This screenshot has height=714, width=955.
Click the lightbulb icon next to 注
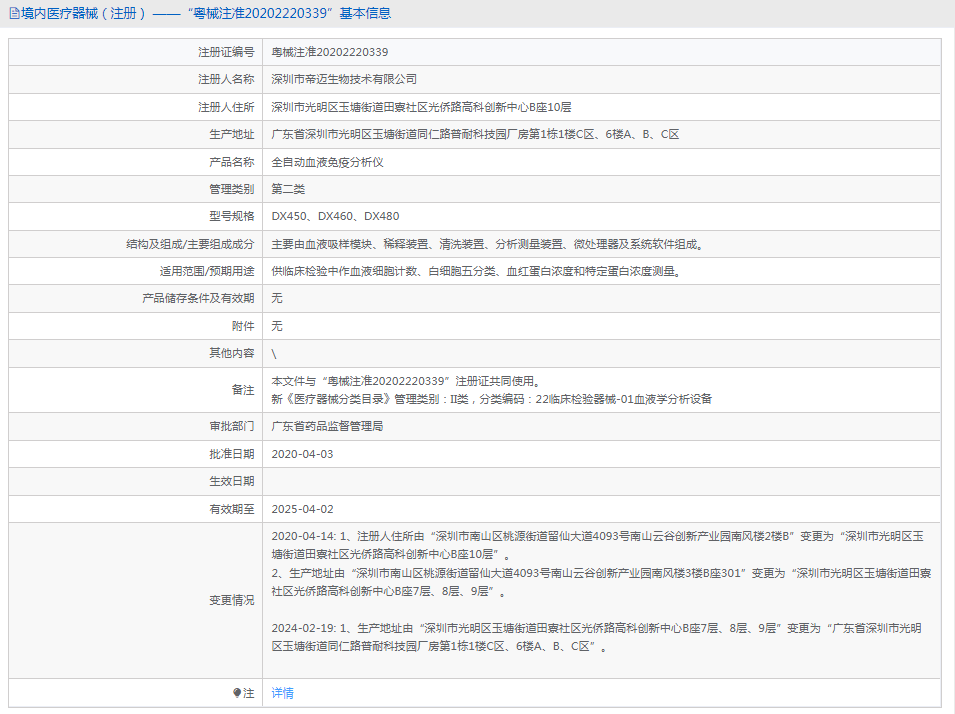coord(237,693)
